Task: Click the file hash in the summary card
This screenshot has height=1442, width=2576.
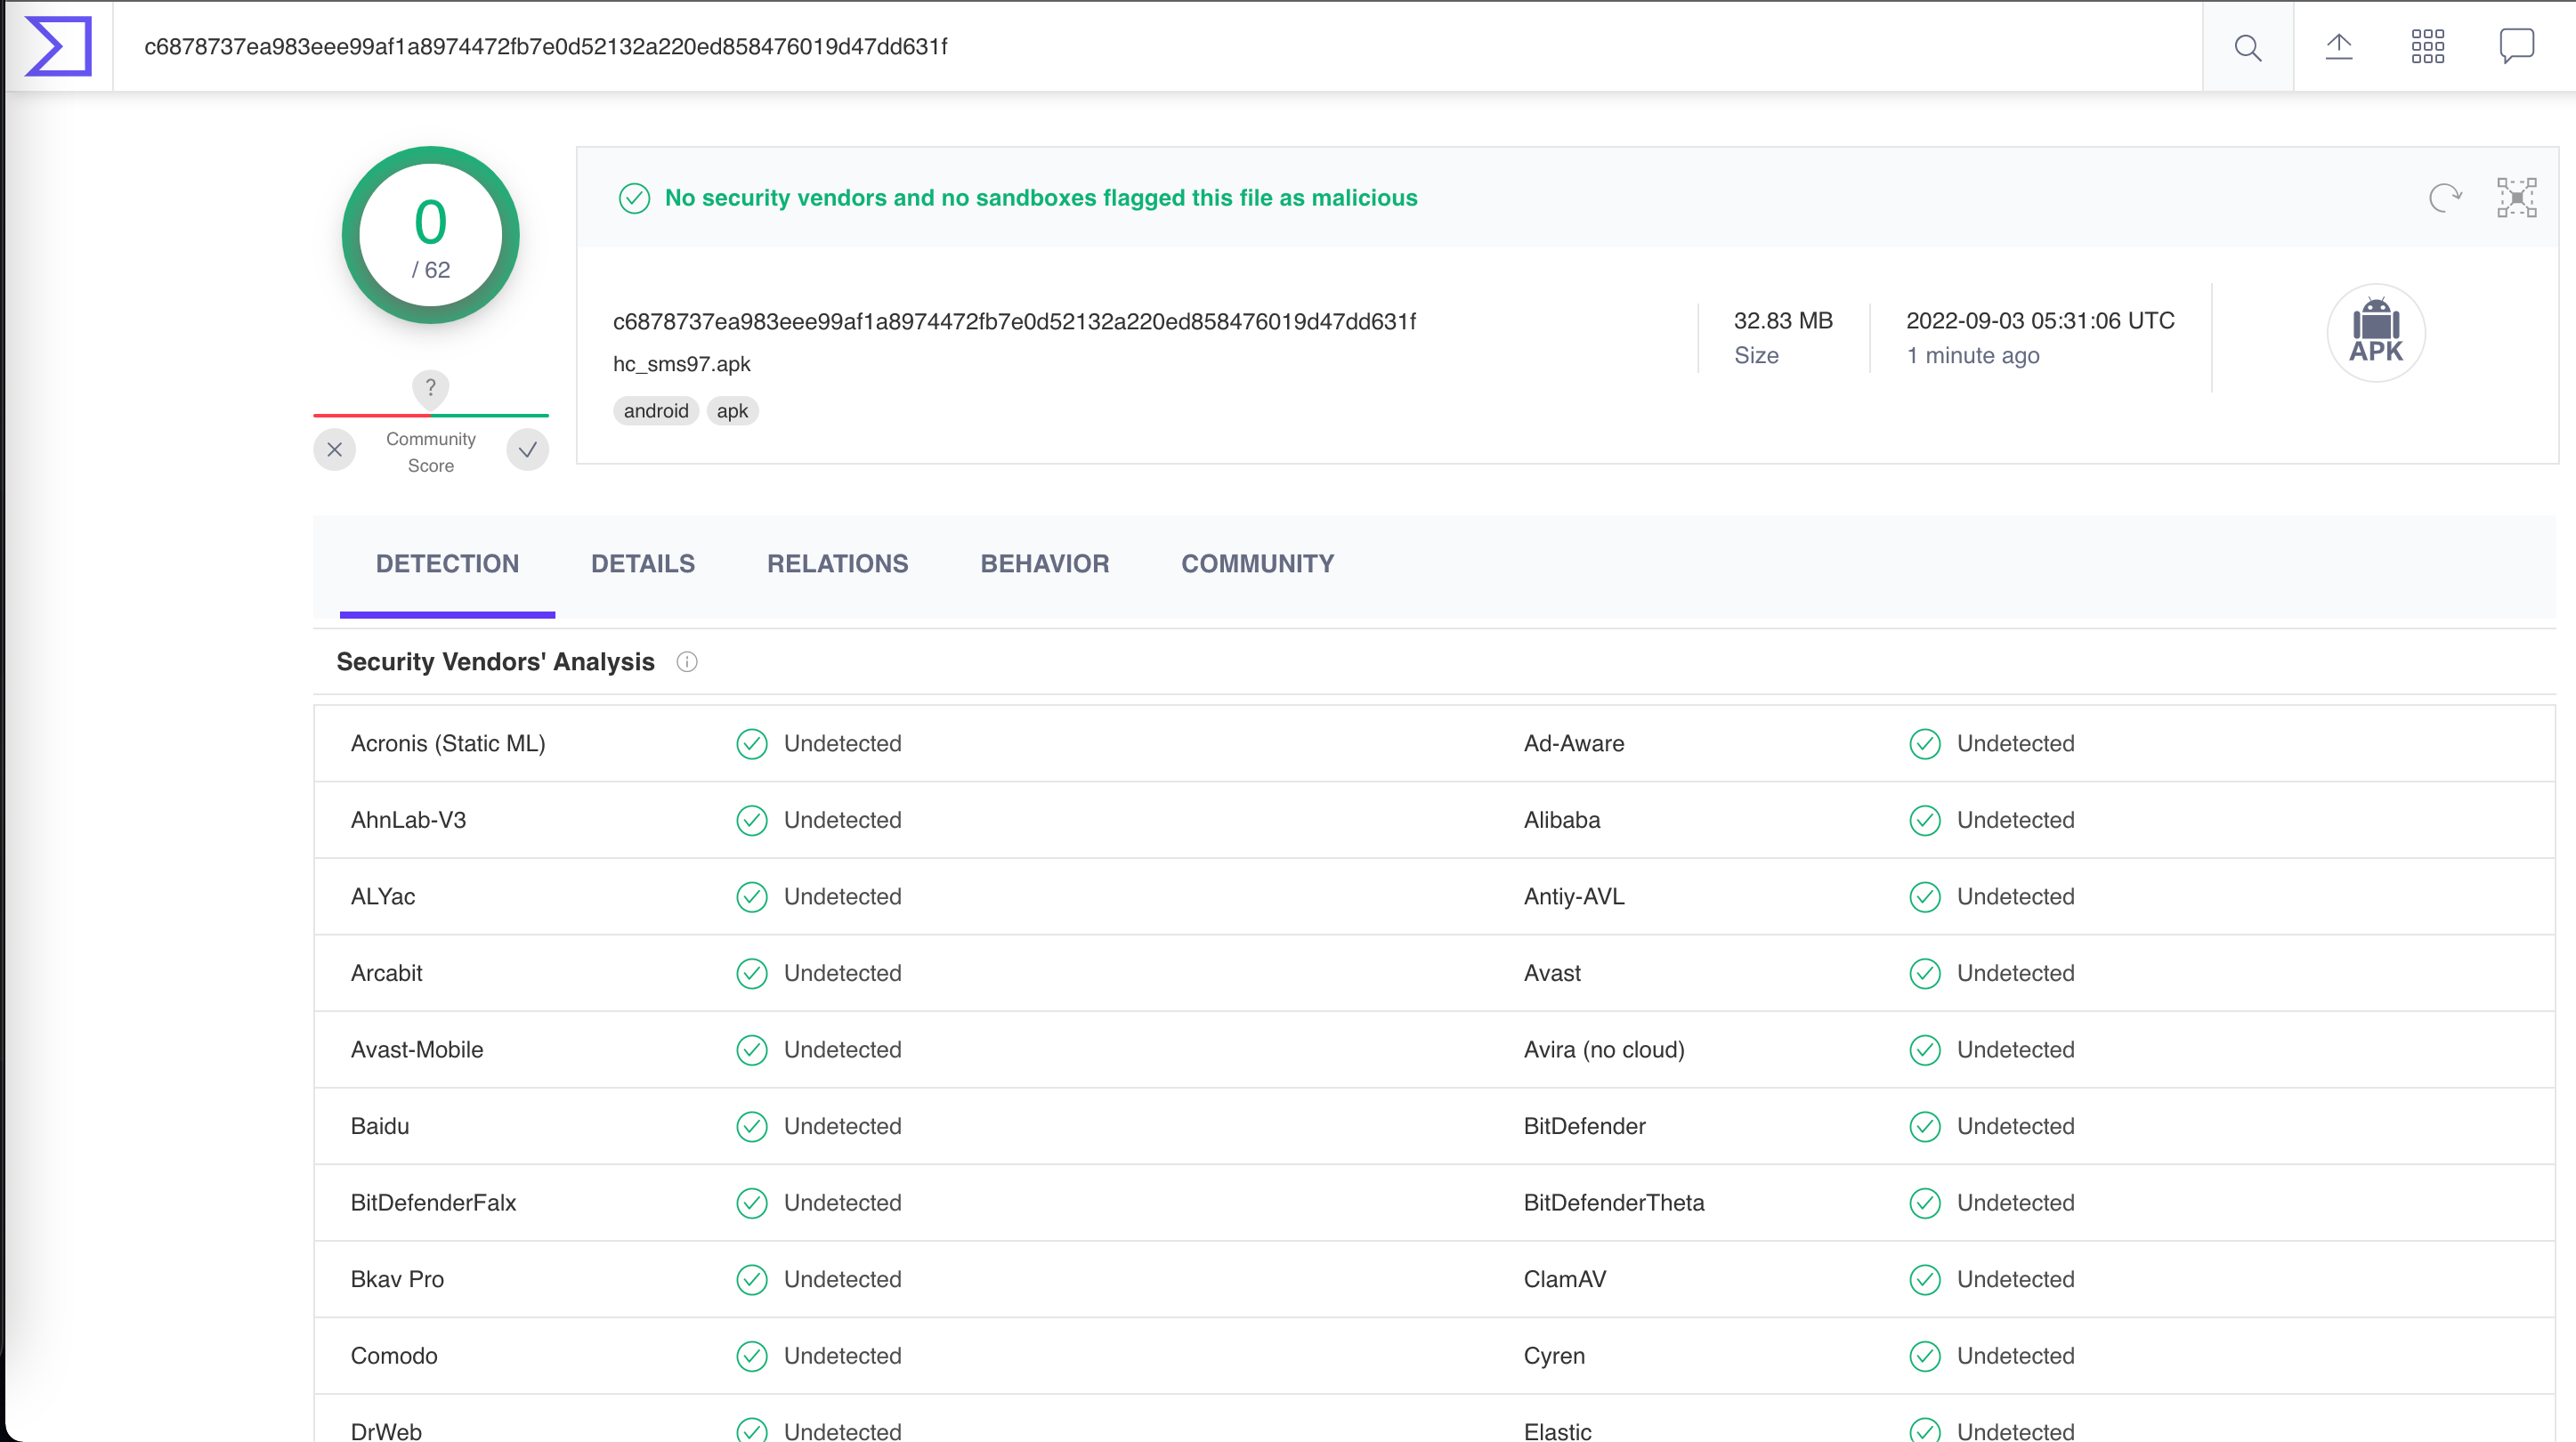Action: (x=1014, y=322)
